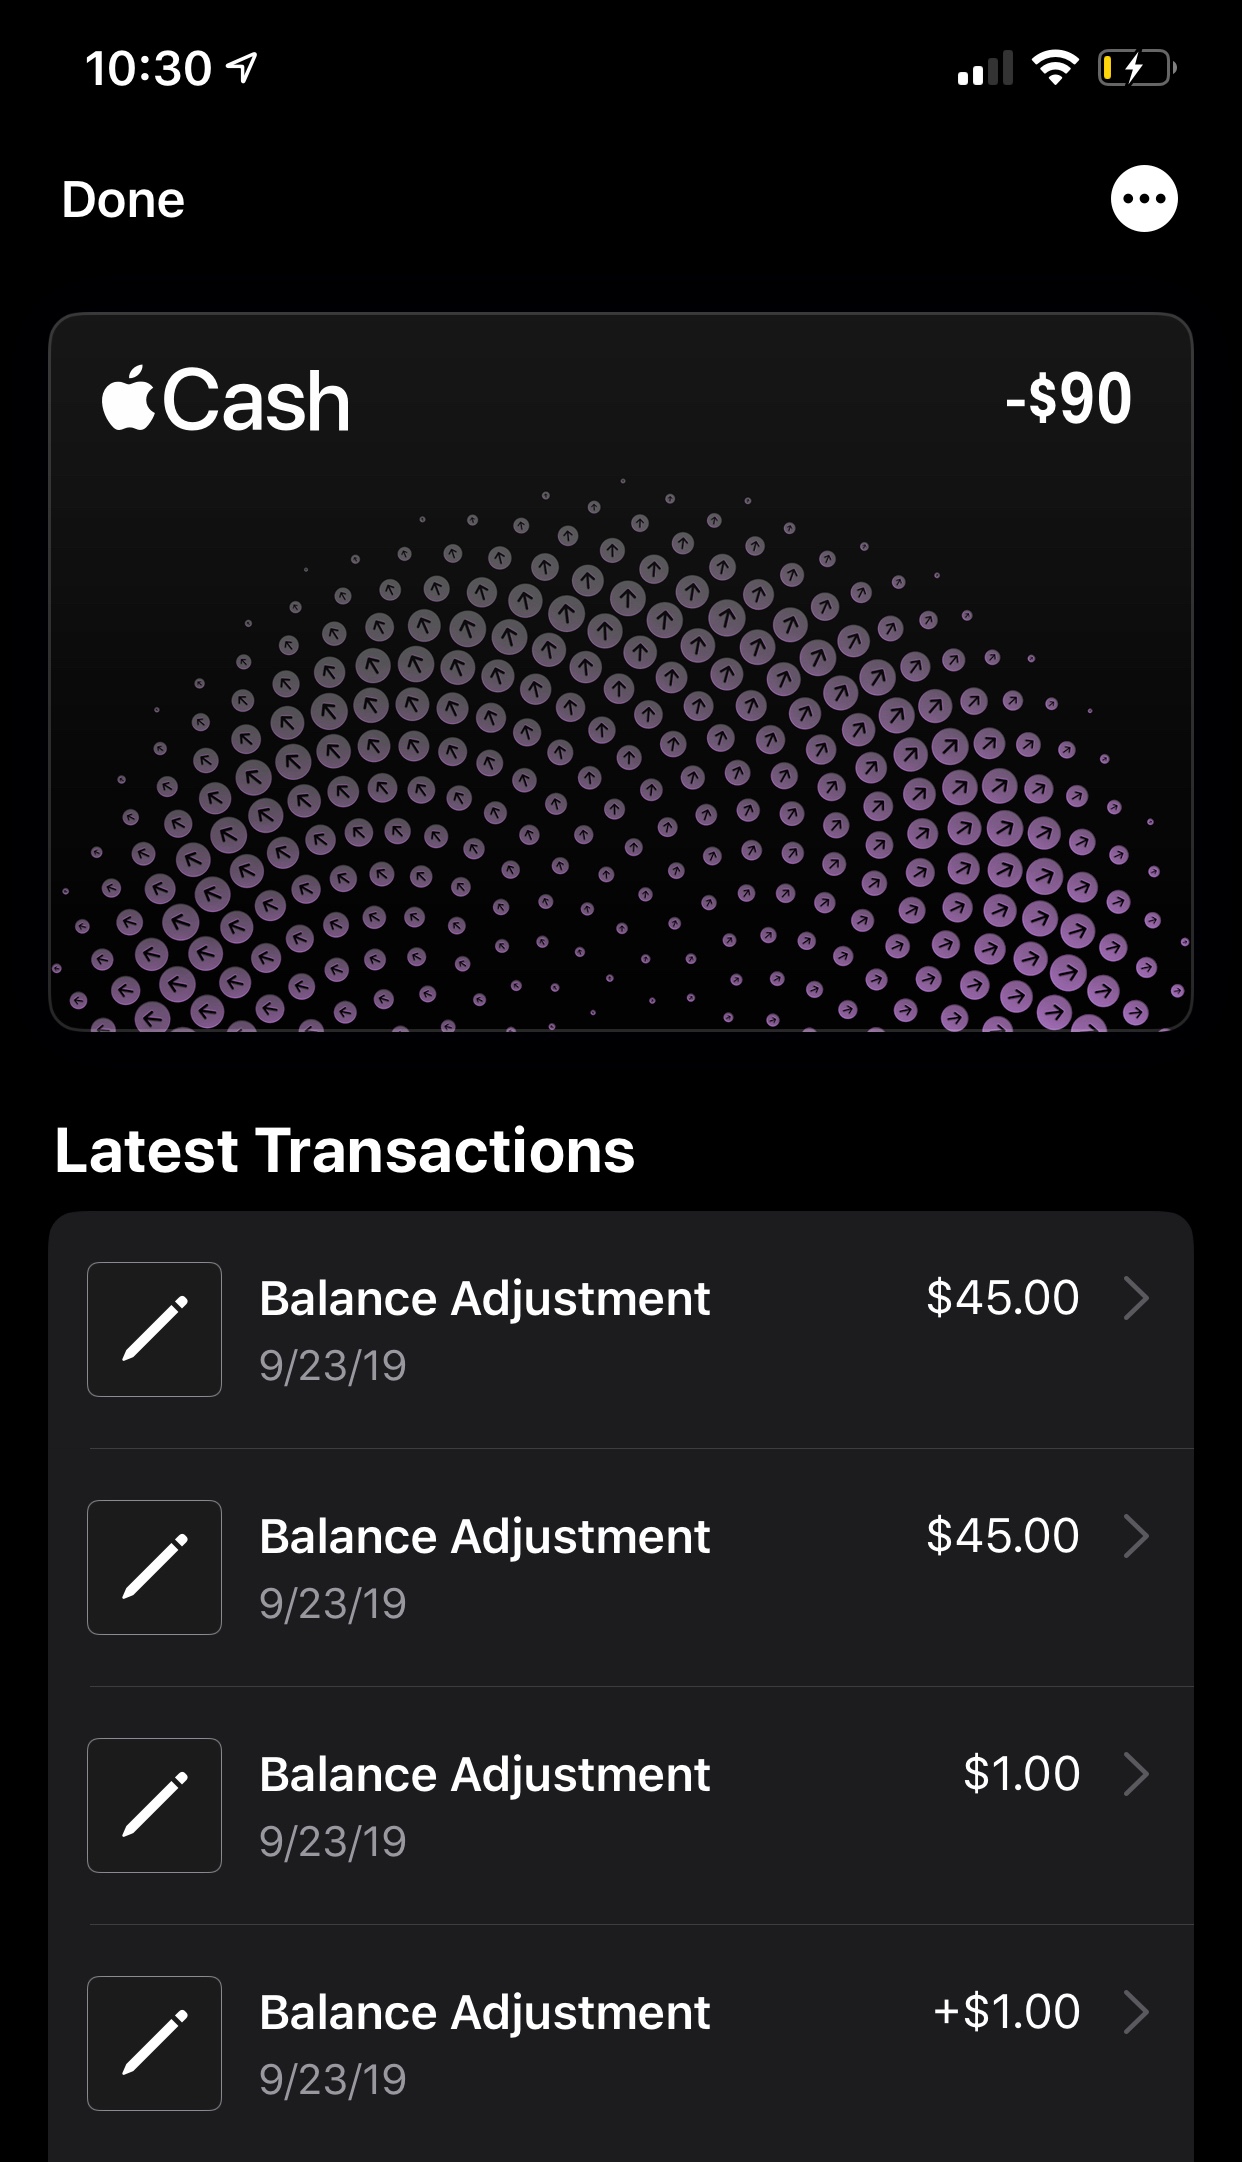1242x2162 pixels.
Task: Open details chevron for $1.00 transaction
Action: click(1136, 1774)
